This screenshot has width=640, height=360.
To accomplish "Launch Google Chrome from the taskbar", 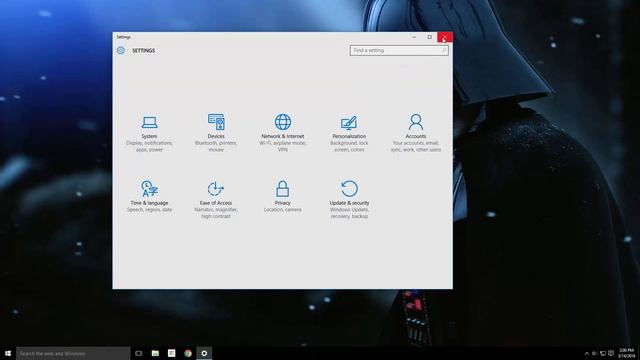I will click(188, 353).
